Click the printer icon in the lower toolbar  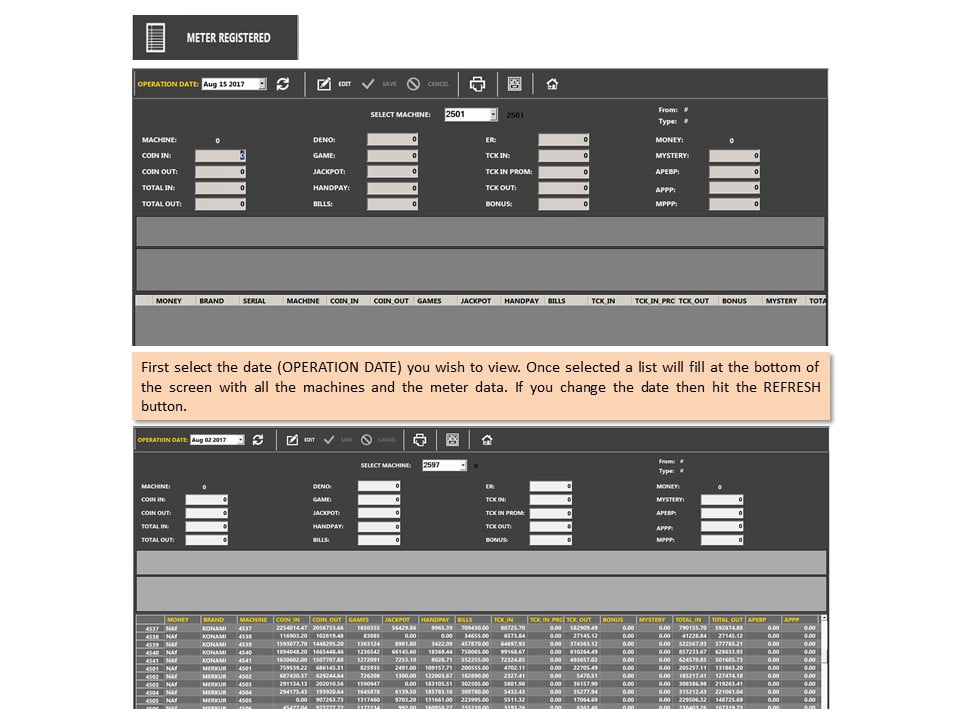click(419, 440)
